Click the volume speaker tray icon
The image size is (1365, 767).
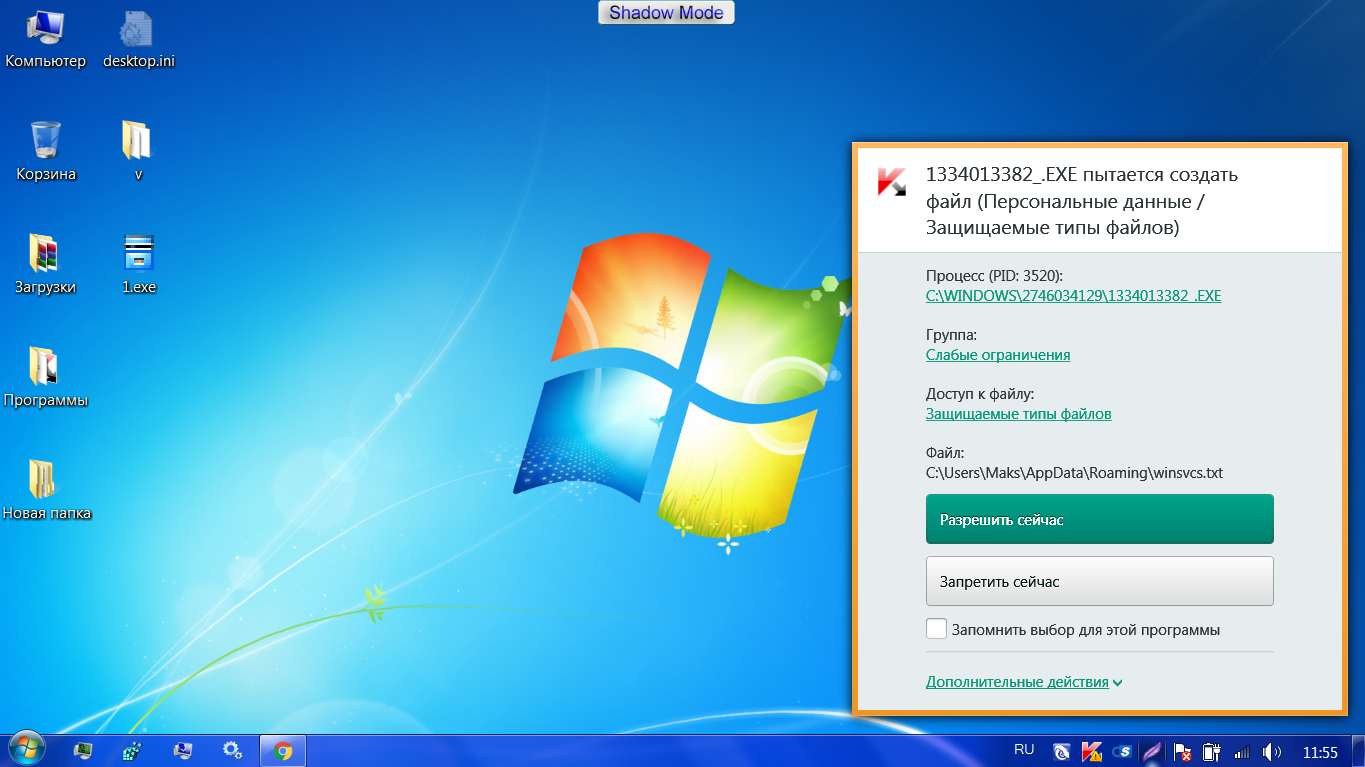tap(1271, 751)
